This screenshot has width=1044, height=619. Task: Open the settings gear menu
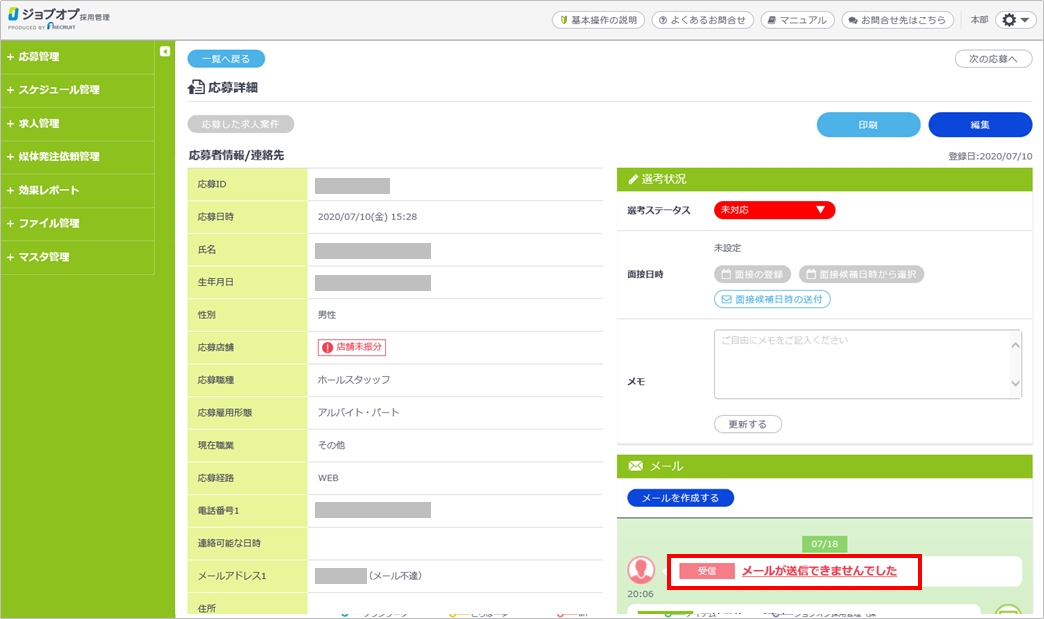tap(1015, 20)
